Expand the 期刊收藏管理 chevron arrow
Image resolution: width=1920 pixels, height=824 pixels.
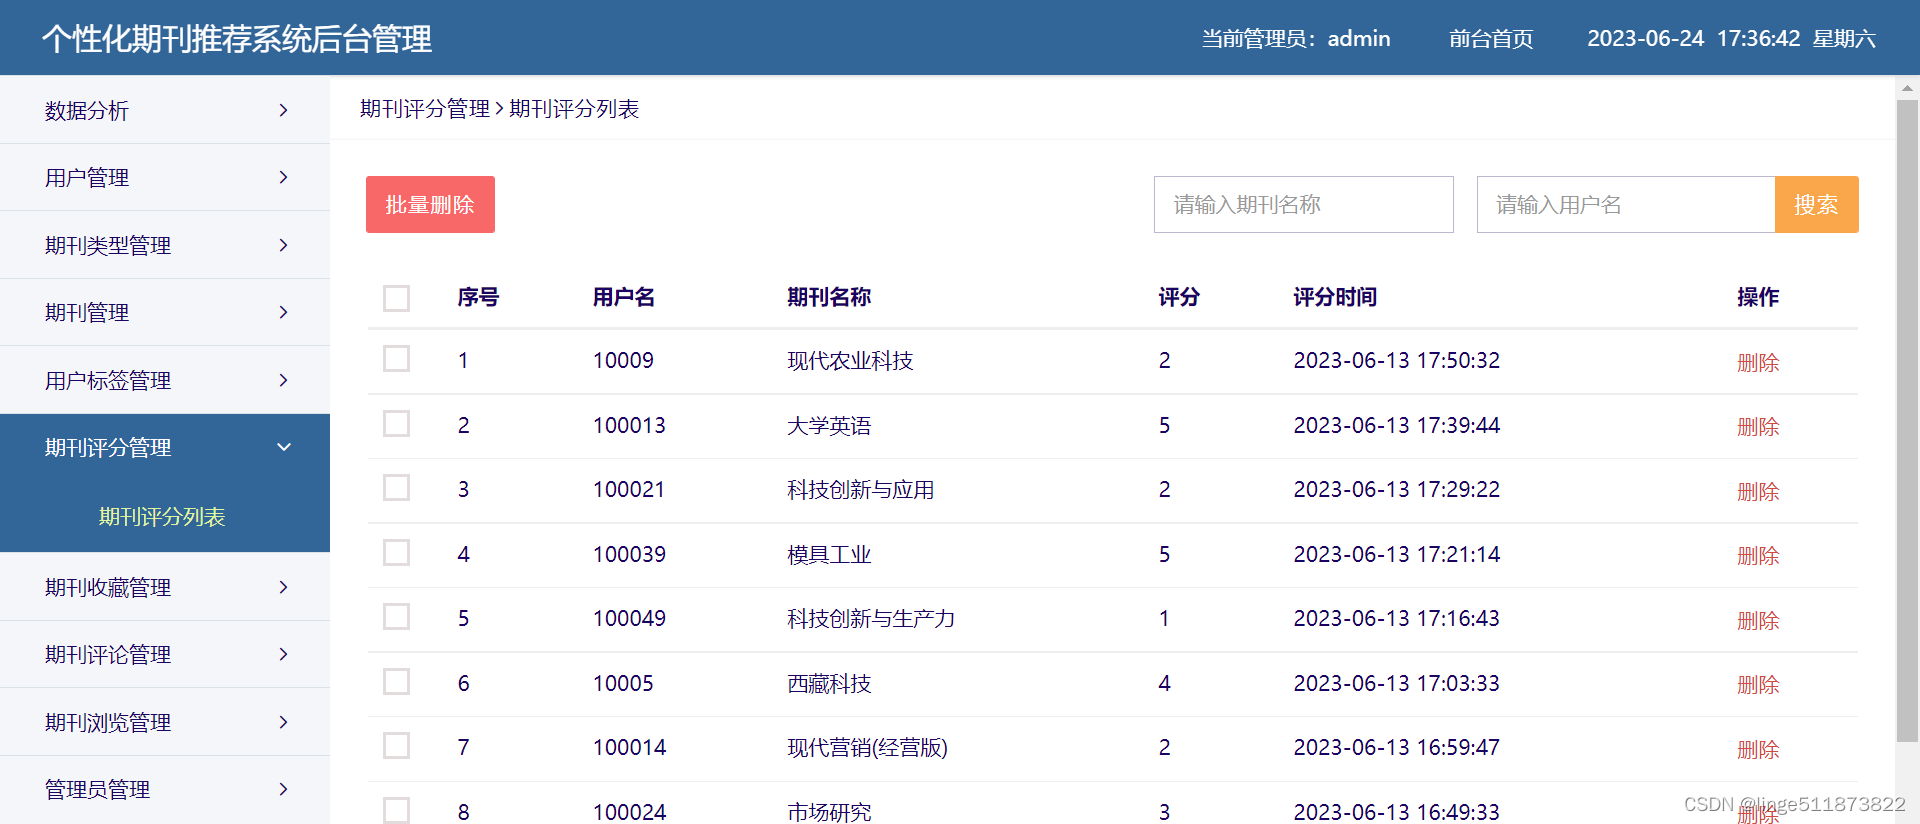pyautogui.click(x=284, y=587)
